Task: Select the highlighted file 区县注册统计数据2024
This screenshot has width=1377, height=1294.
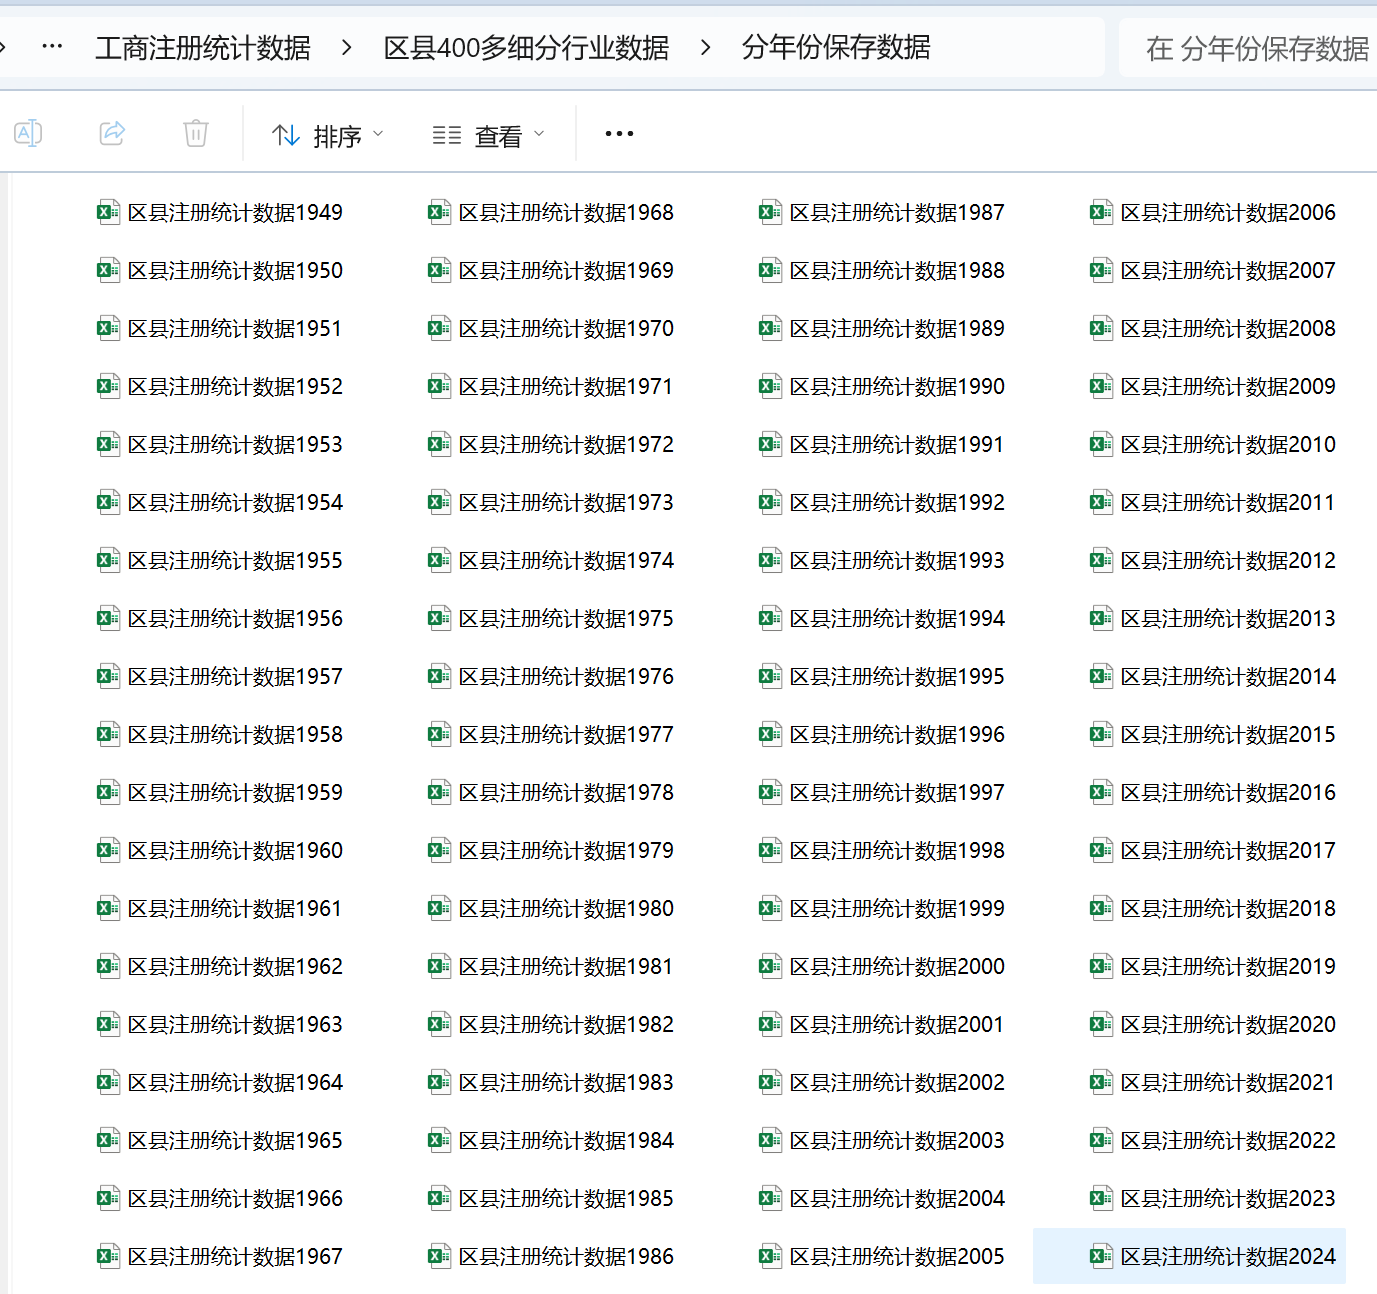Action: [1227, 1256]
